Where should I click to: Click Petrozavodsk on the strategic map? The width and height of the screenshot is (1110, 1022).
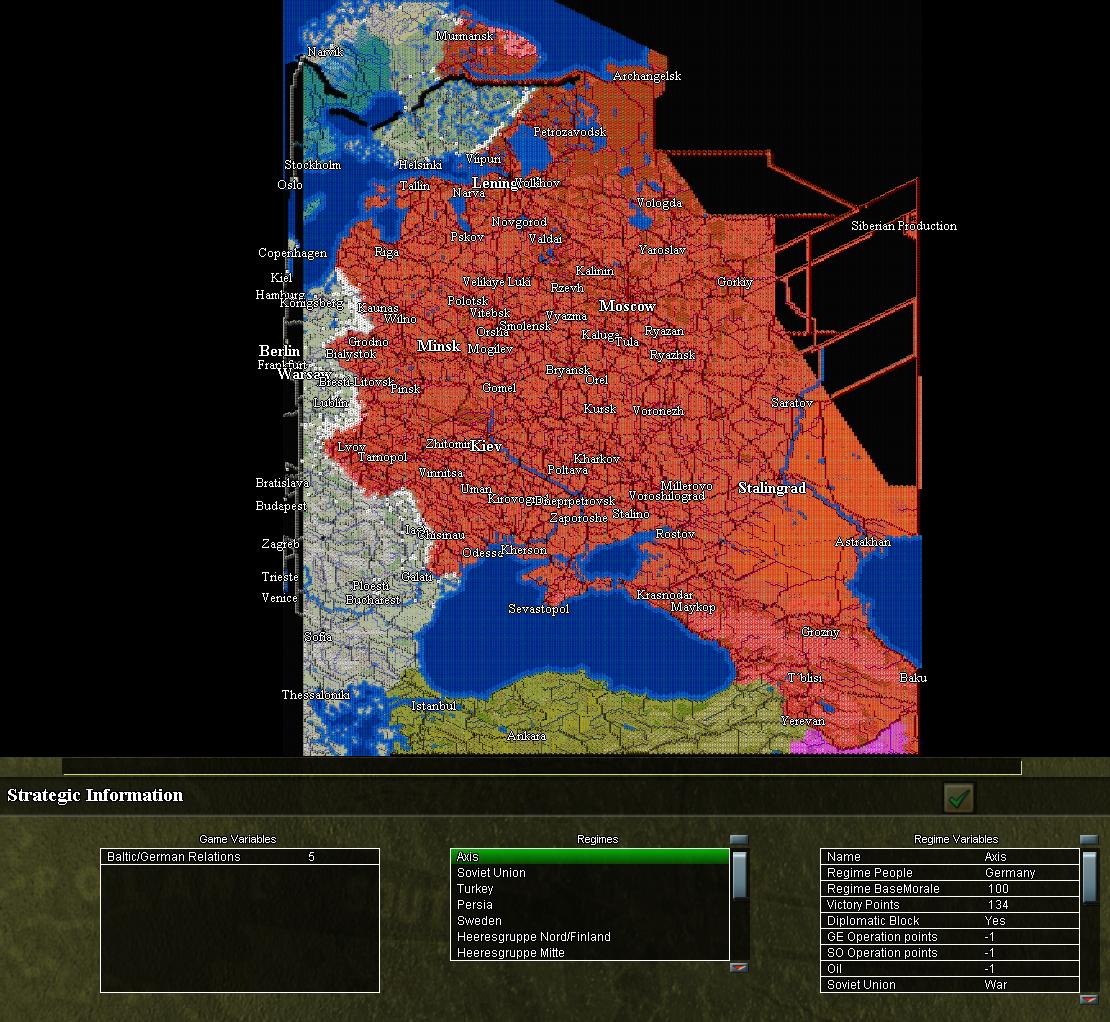(x=569, y=132)
